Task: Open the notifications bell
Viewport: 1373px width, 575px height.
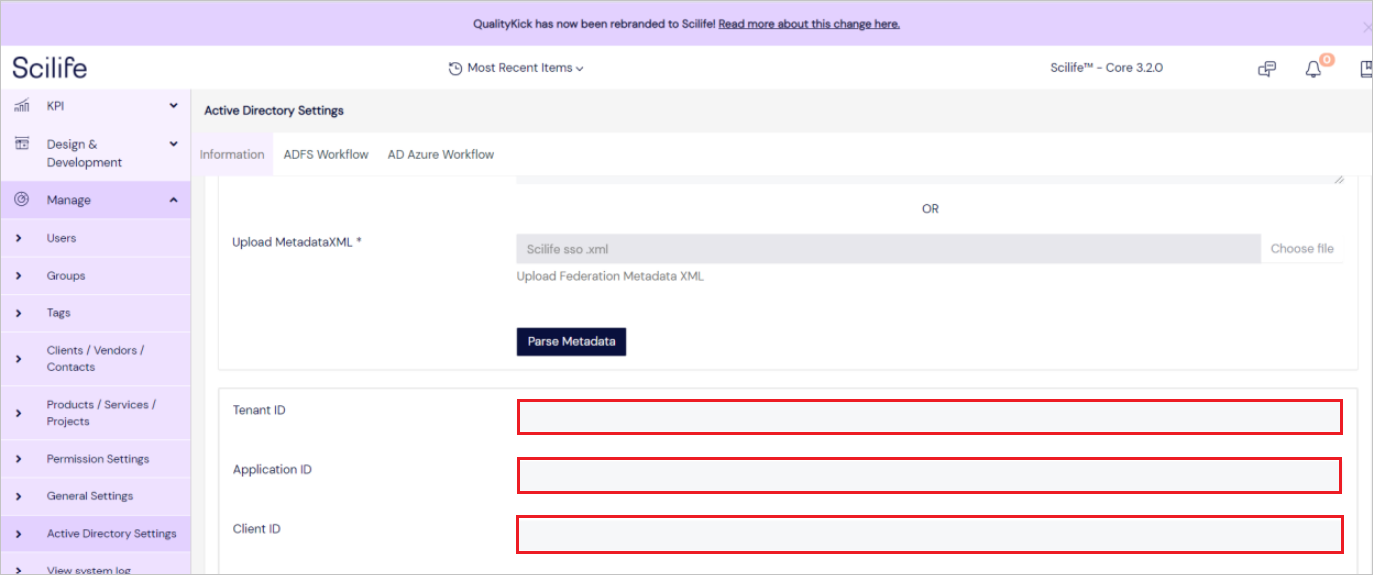Action: (1314, 69)
